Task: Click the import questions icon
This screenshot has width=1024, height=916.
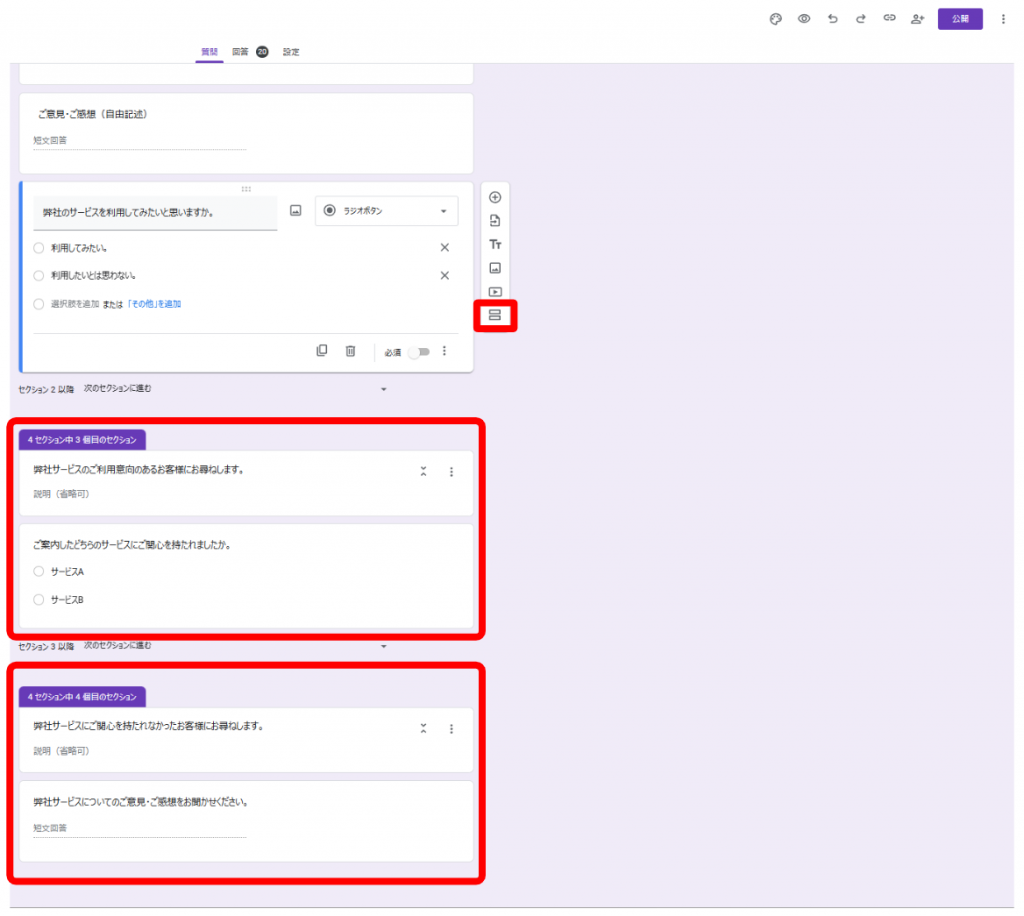Action: [x=495, y=221]
